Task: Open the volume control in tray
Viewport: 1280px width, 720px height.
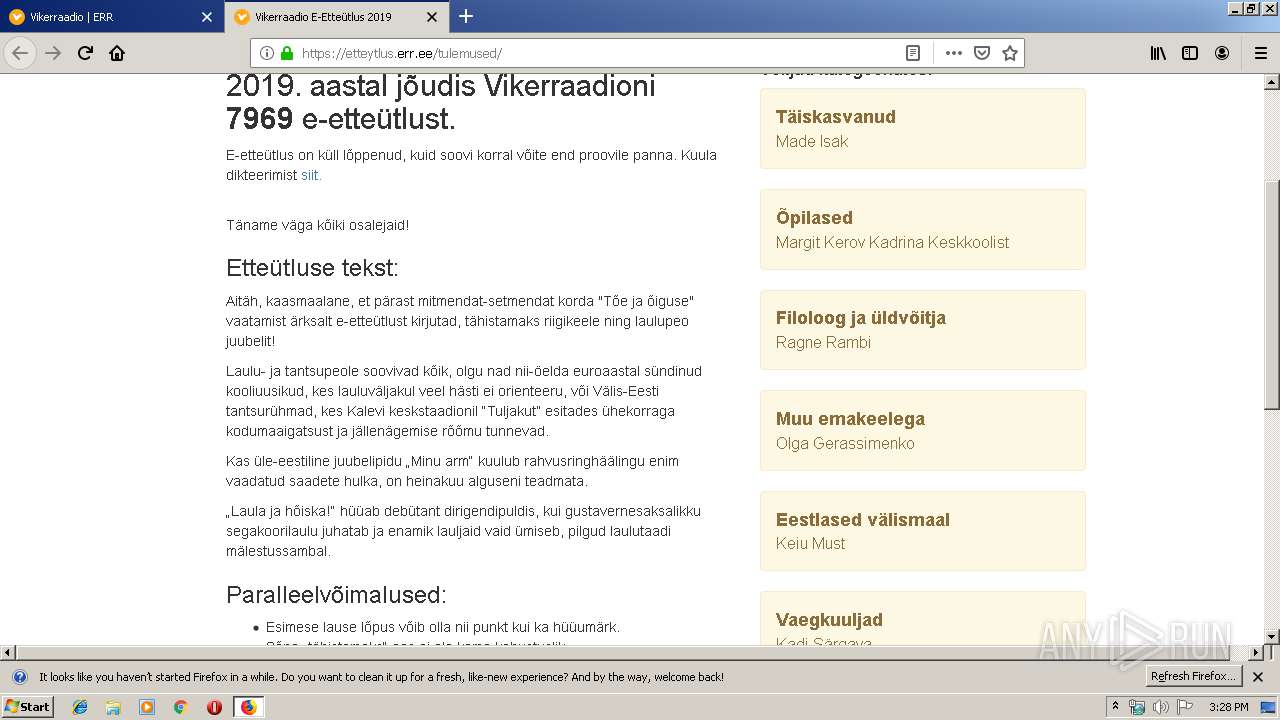Action: coord(1160,707)
